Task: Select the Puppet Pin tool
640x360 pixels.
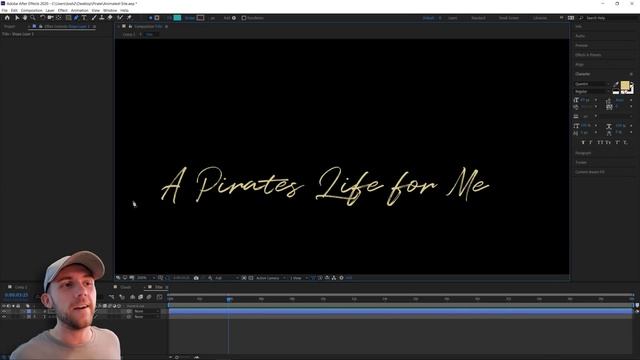Action: click(129, 18)
